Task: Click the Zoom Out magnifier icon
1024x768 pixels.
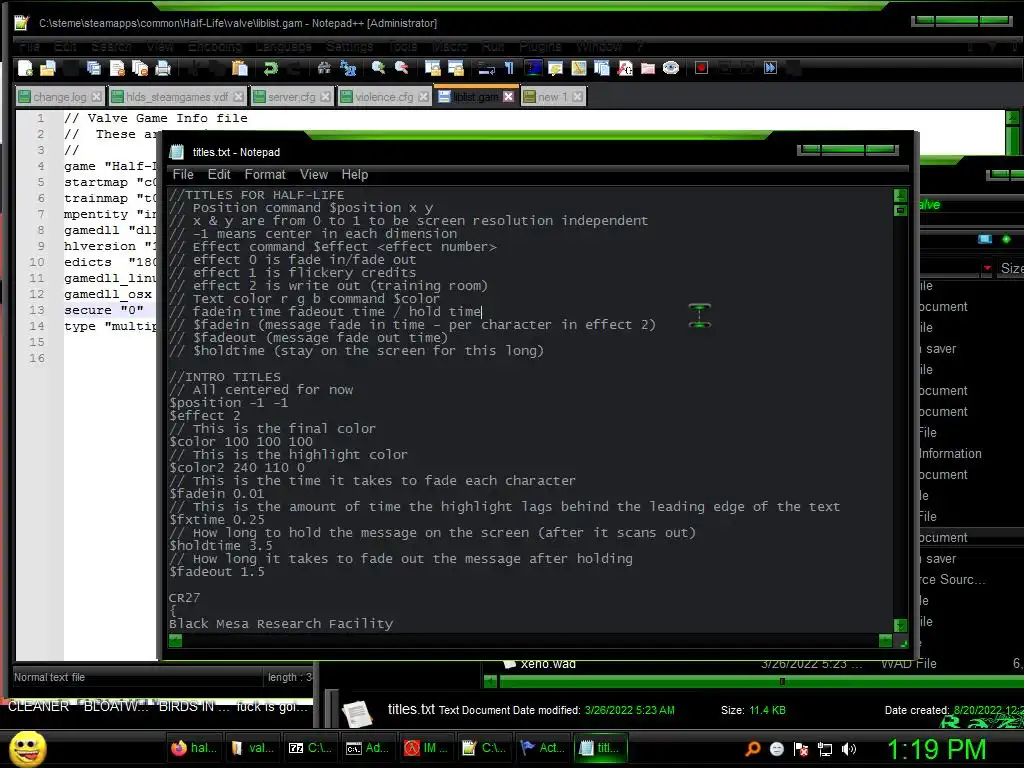Action: click(x=401, y=68)
